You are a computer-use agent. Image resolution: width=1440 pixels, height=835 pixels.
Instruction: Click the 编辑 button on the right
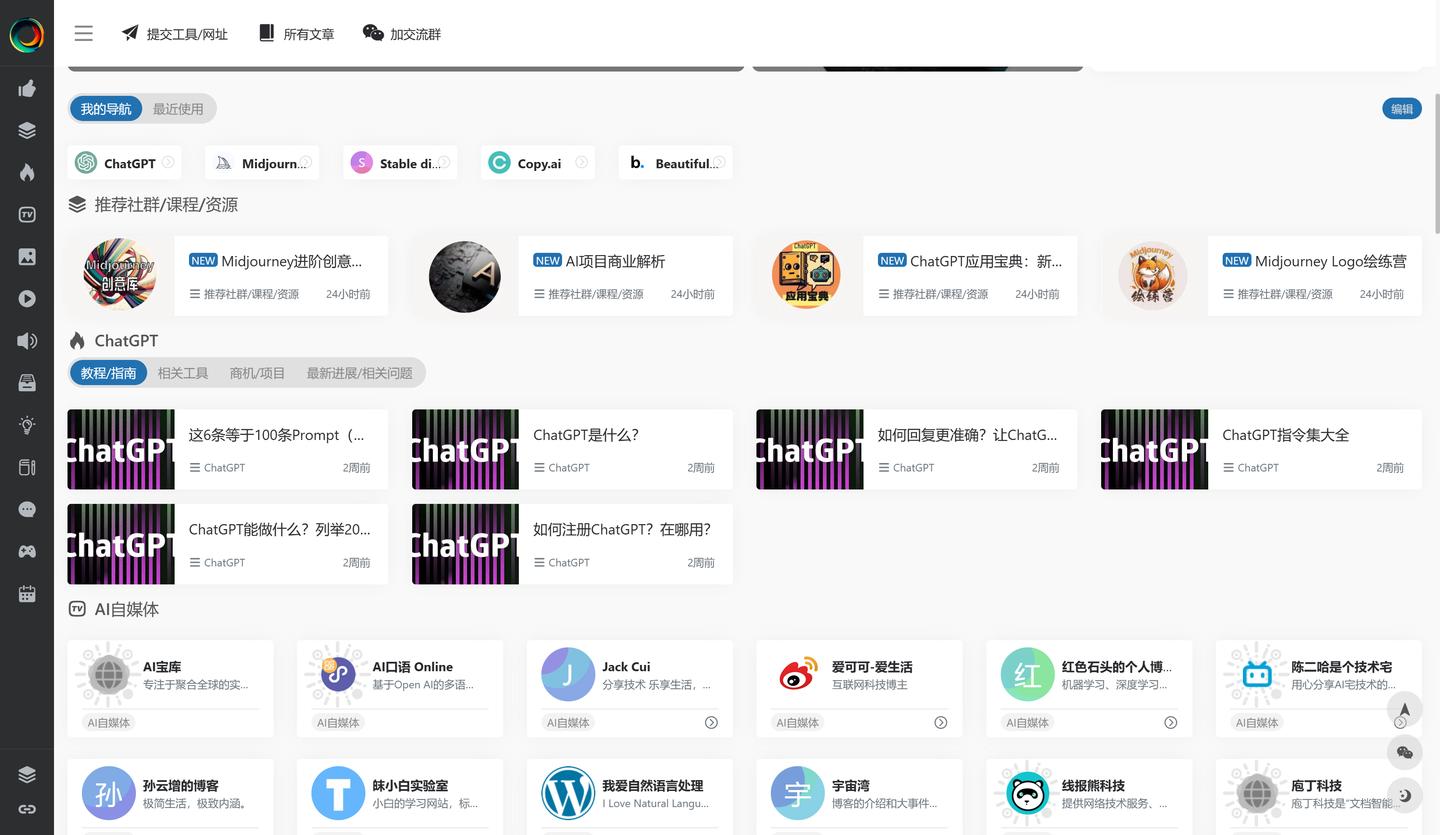[x=1401, y=108]
